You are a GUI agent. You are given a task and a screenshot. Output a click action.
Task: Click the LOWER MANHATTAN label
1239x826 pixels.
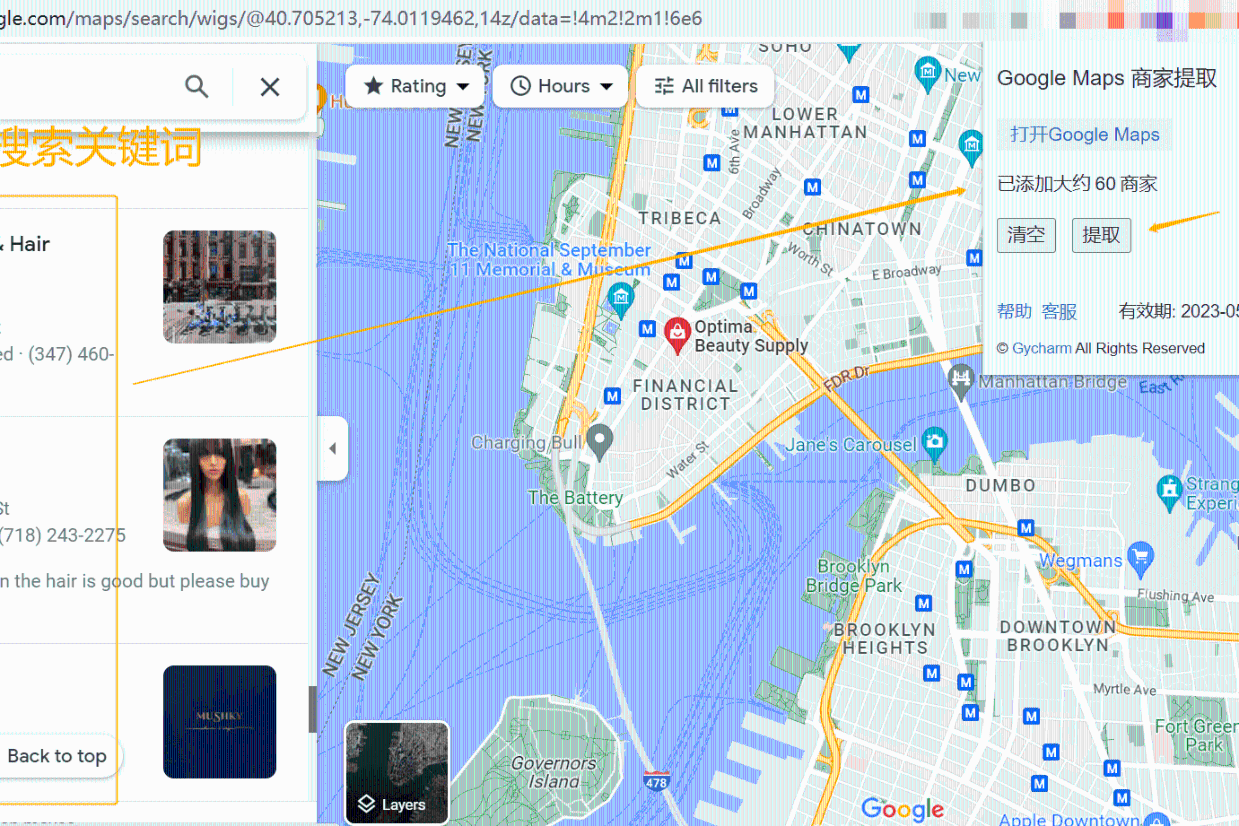click(x=805, y=123)
